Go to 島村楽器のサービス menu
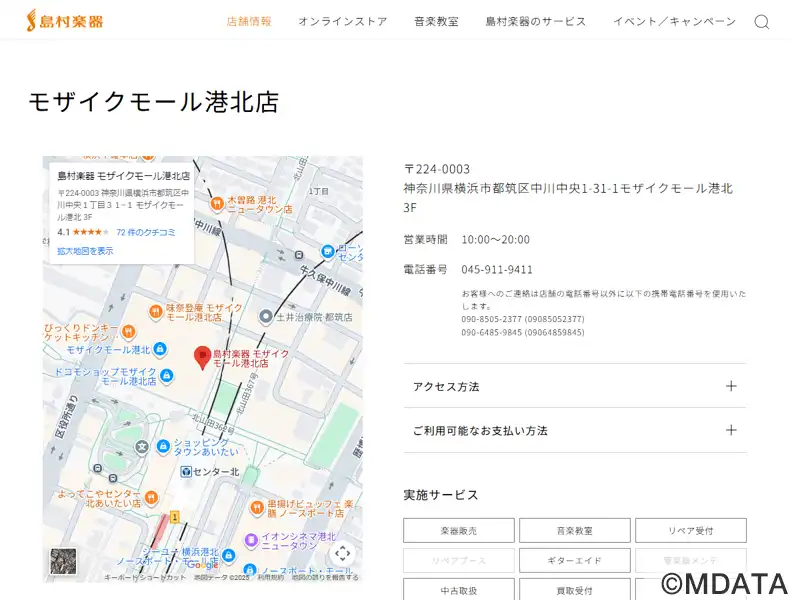 click(535, 21)
